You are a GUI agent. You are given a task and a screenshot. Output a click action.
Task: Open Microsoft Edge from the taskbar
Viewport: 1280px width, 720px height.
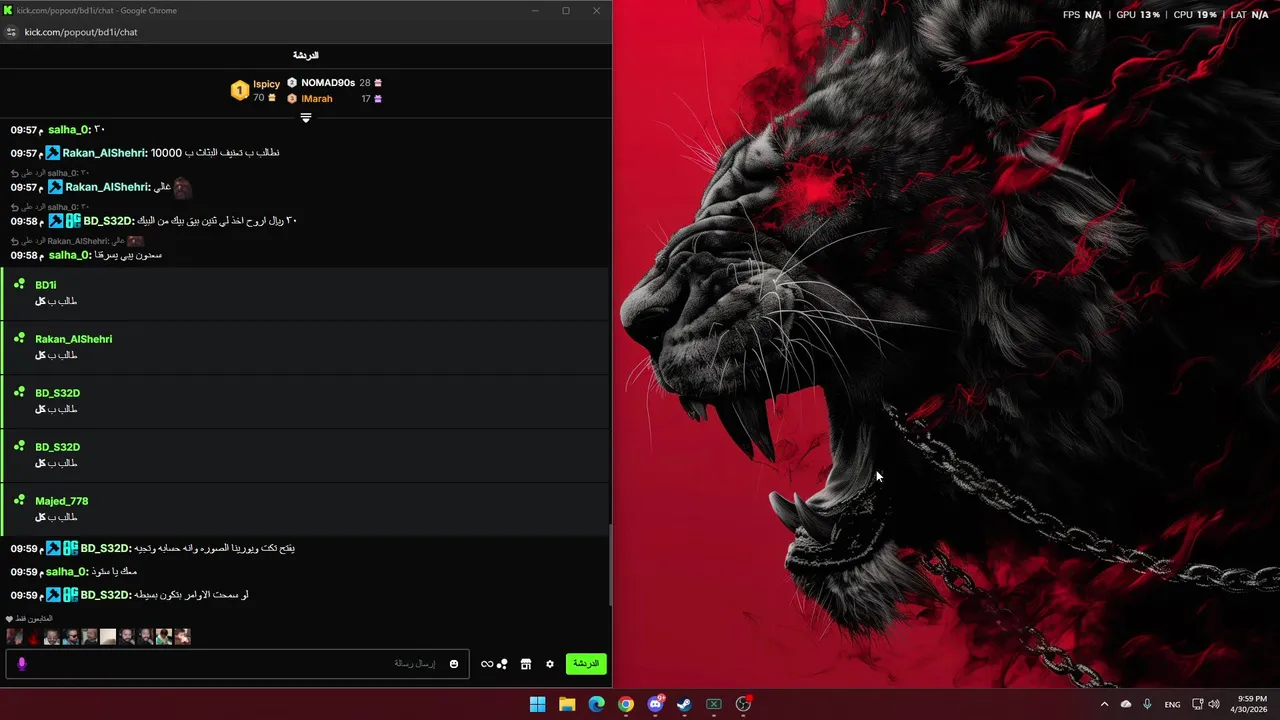click(596, 704)
